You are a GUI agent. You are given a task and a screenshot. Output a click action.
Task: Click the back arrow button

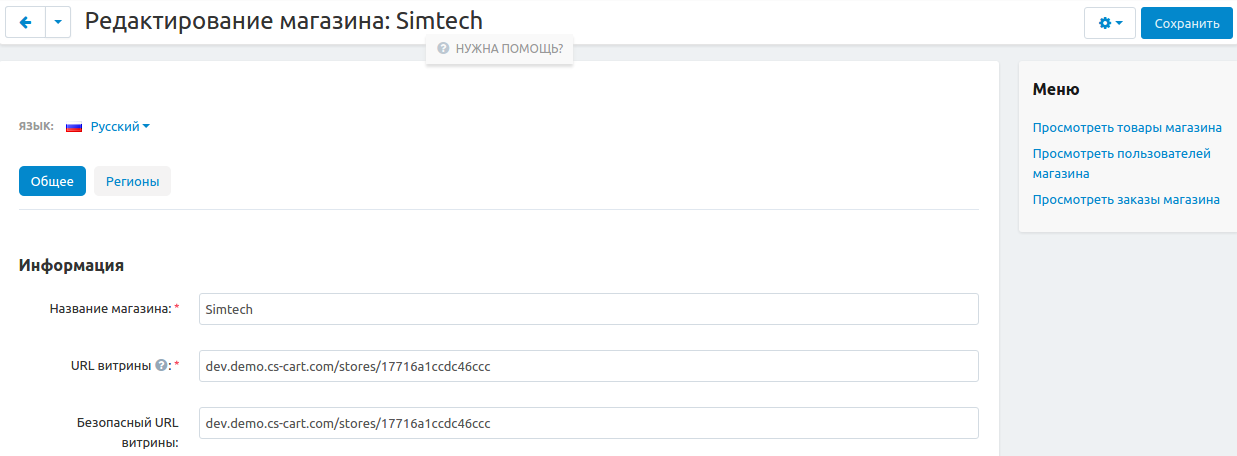[25, 22]
